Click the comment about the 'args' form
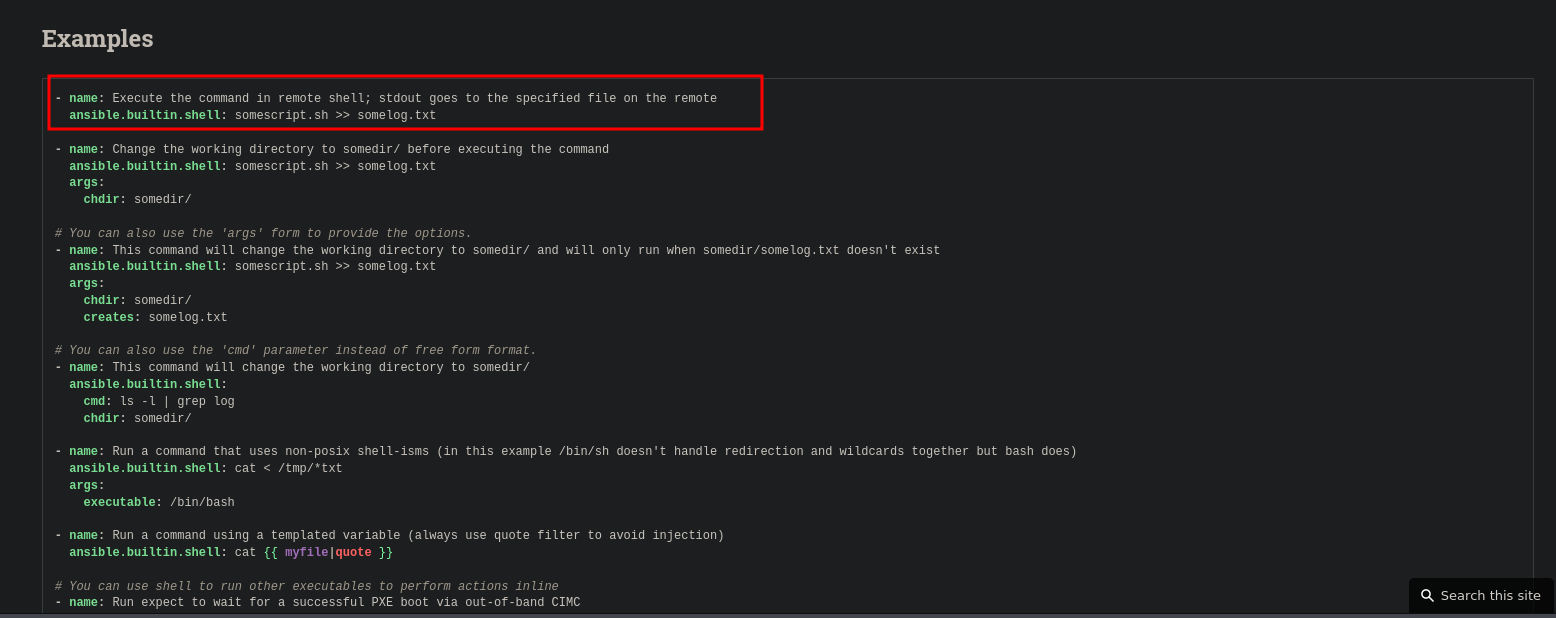Viewport: 1556px width, 618px height. 263,234
